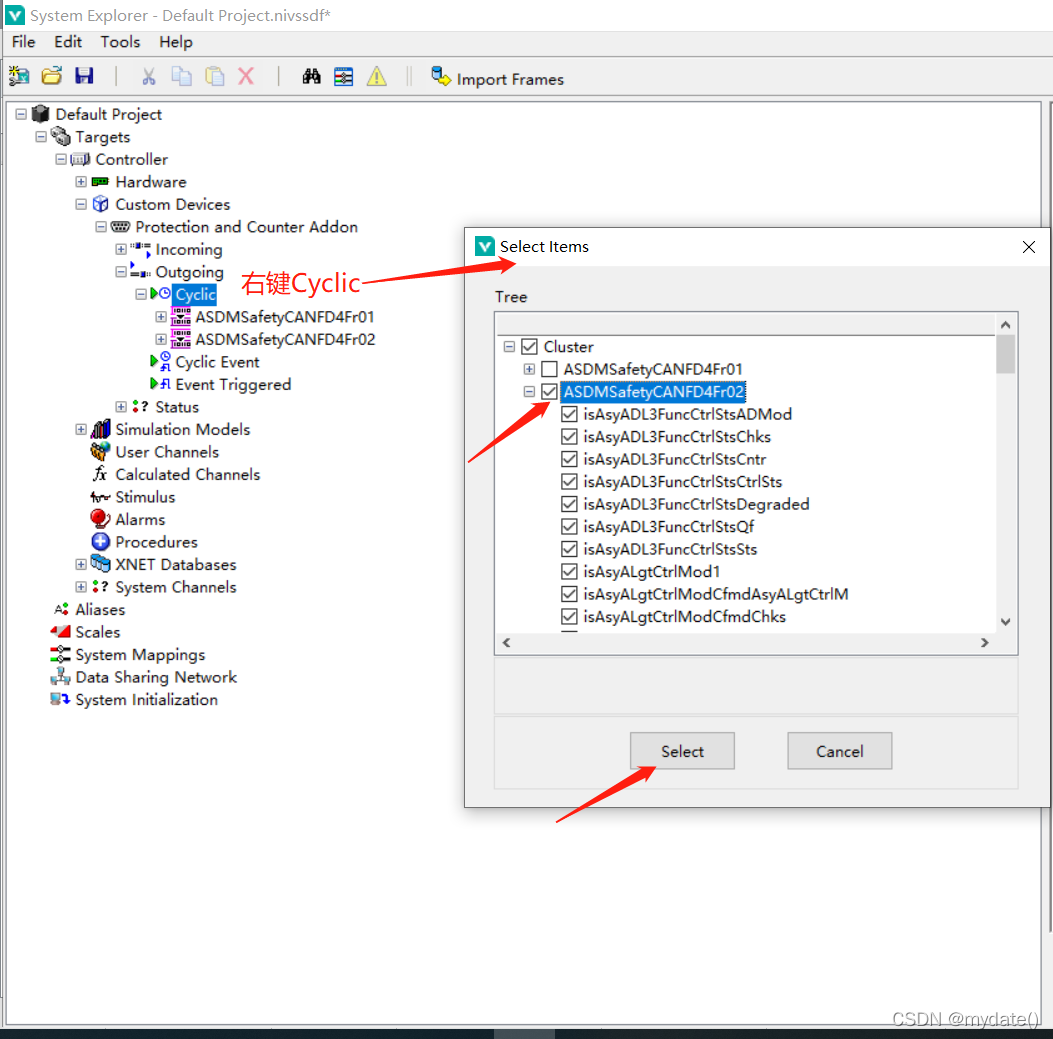Click the User Channels icon
This screenshot has height=1039, width=1053.
click(101, 451)
